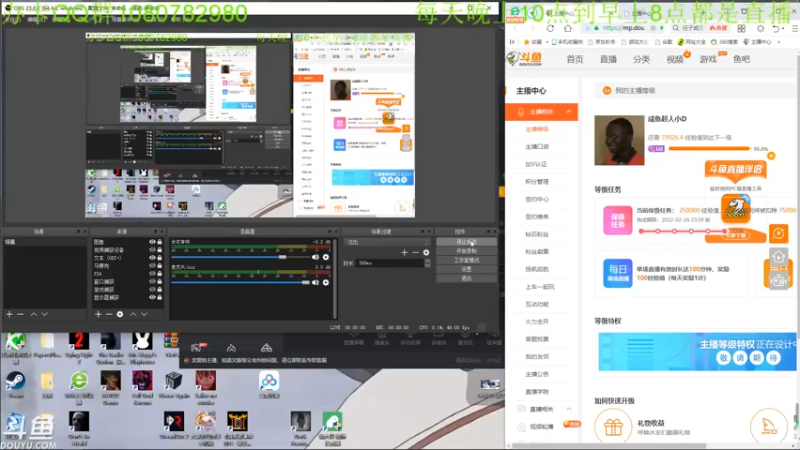The height and width of the screenshot is (450, 800).
Task: Toggle visibility of the 文本 (GDI+) source
Action: (152, 258)
